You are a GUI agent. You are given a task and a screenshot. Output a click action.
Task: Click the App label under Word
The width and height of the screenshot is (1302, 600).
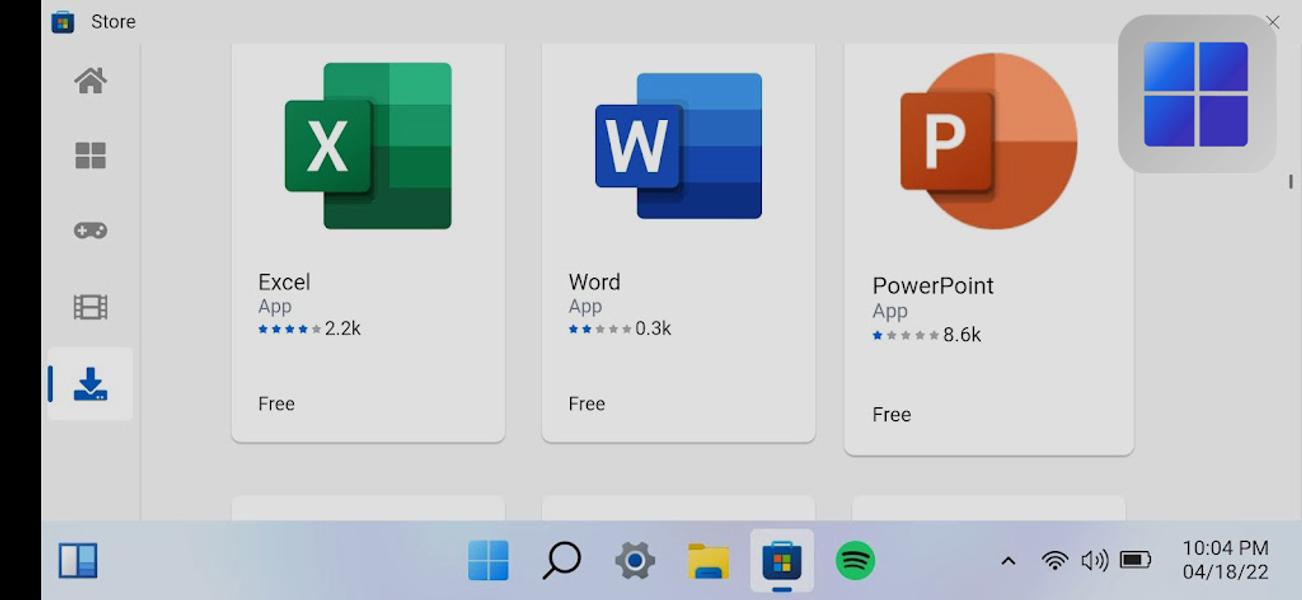[585, 307]
